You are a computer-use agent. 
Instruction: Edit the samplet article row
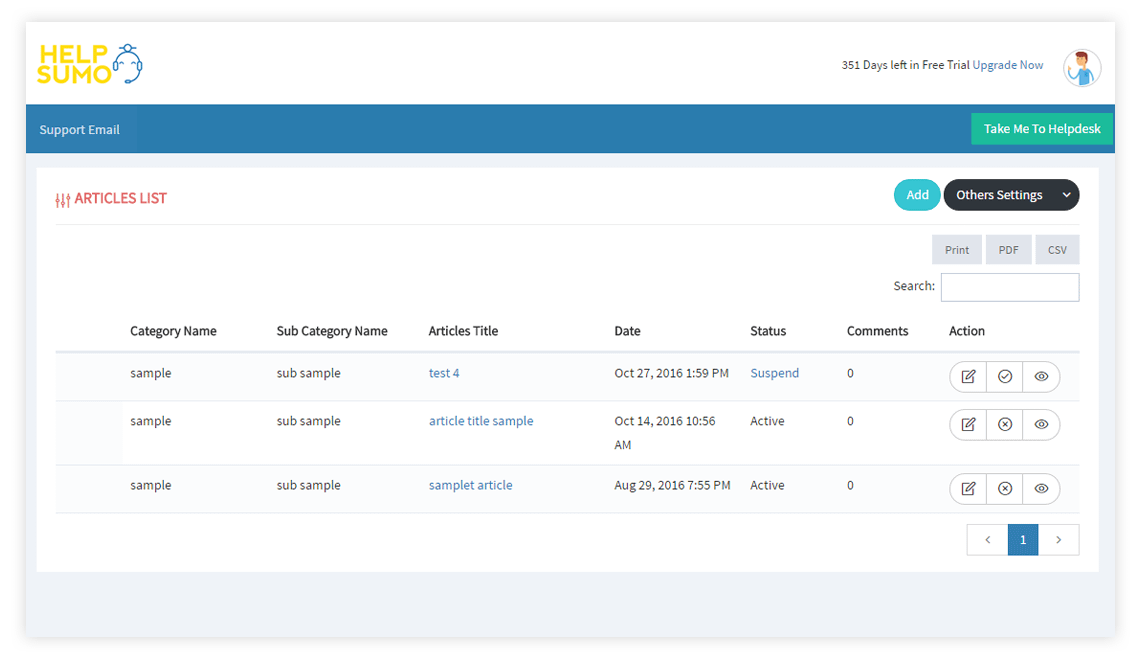(x=968, y=488)
